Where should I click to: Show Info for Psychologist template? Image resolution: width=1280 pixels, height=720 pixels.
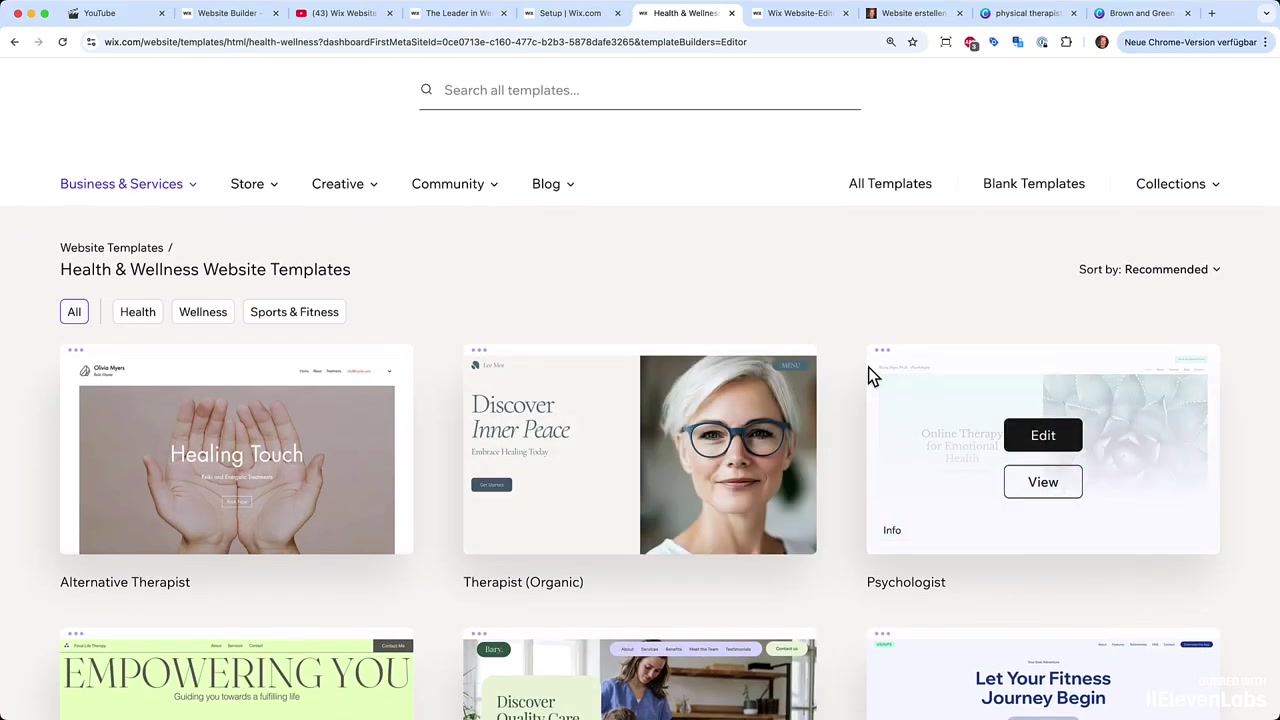pos(892,530)
